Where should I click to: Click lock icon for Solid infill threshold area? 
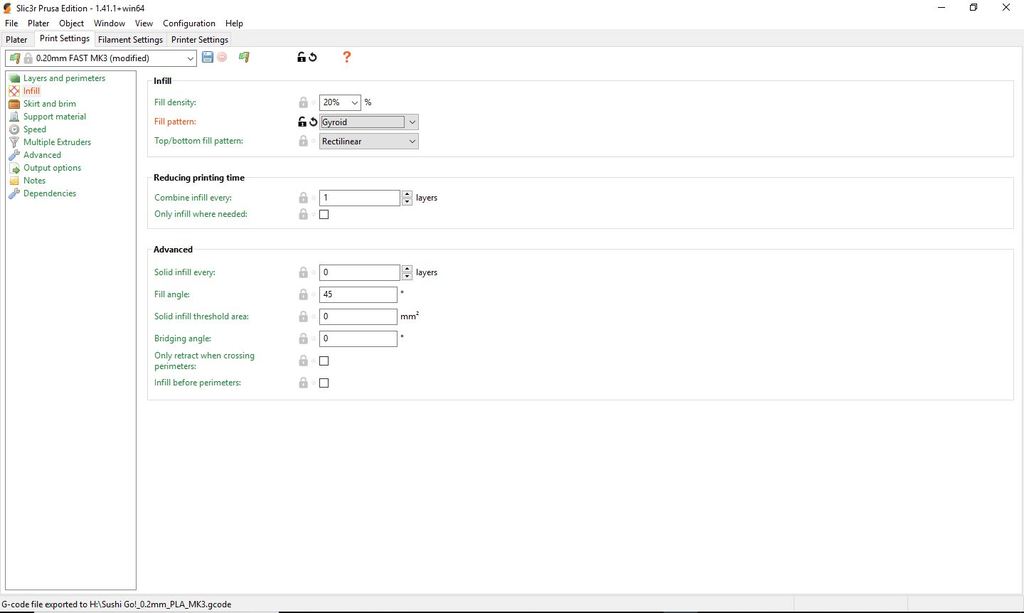[x=303, y=317]
